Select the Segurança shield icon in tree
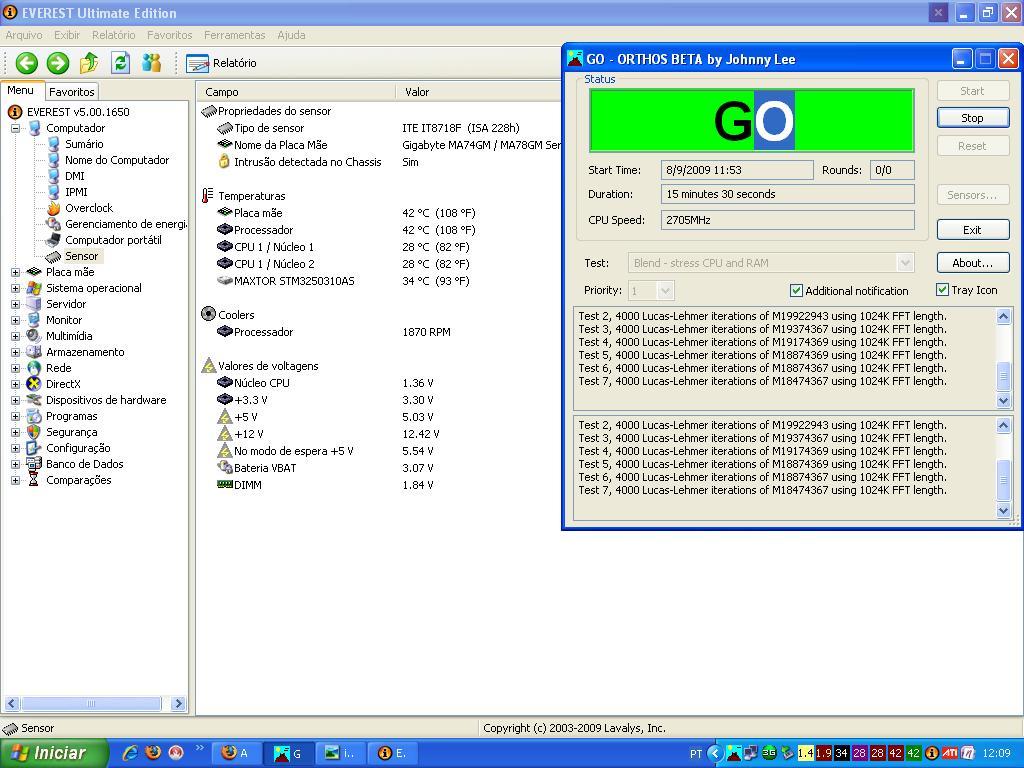 click(x=34, y=432)
